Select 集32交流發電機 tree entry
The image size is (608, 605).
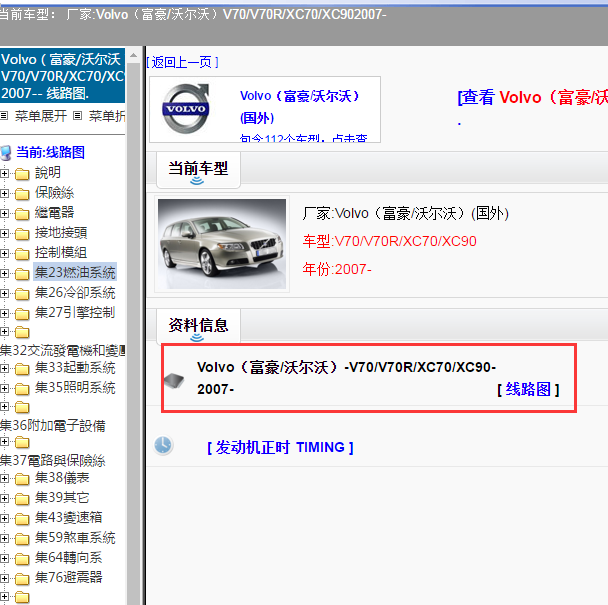click(x=63, y=351)
